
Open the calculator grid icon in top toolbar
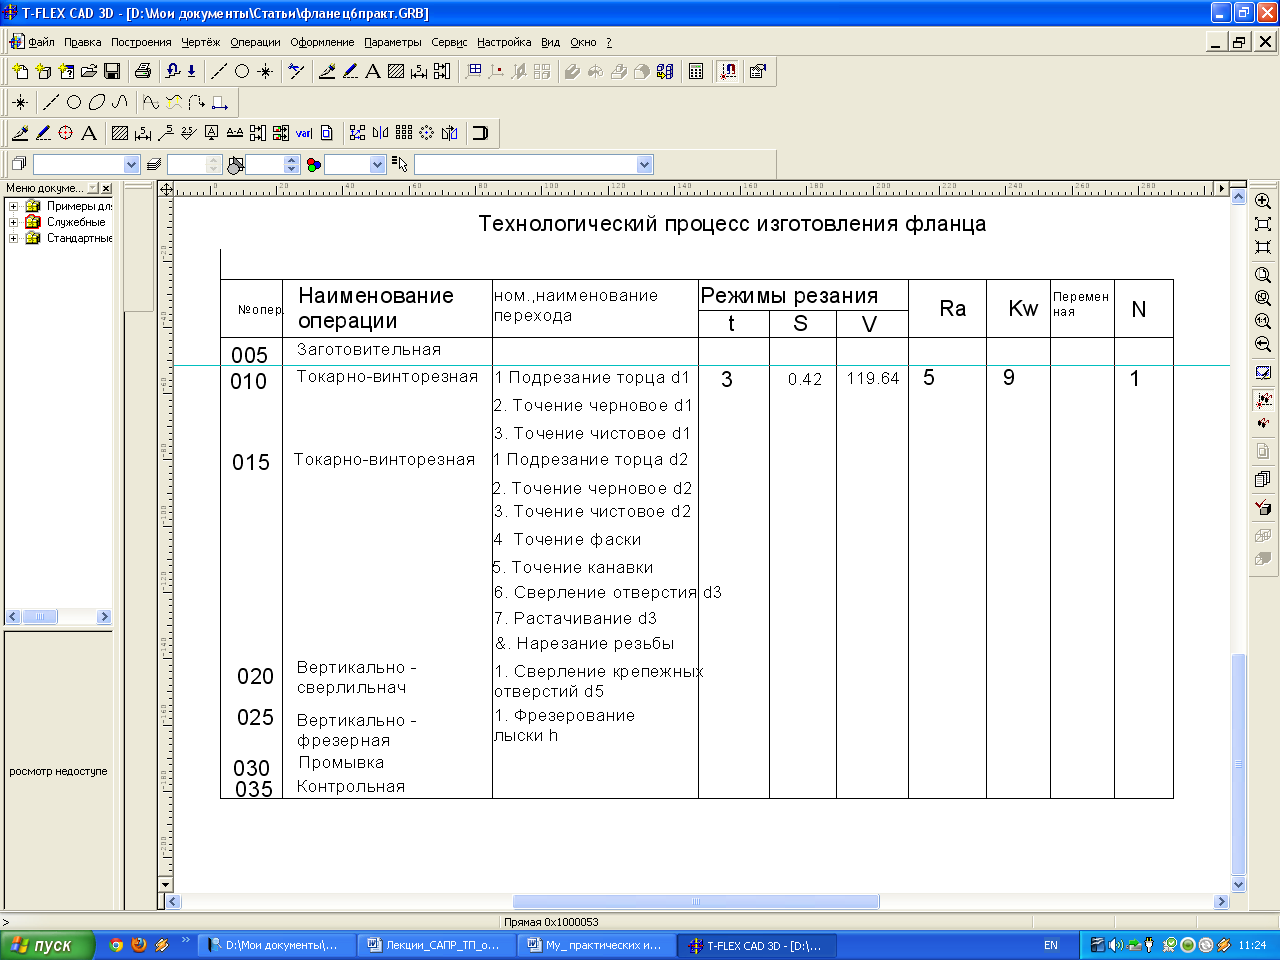click(x=696, y=71)
